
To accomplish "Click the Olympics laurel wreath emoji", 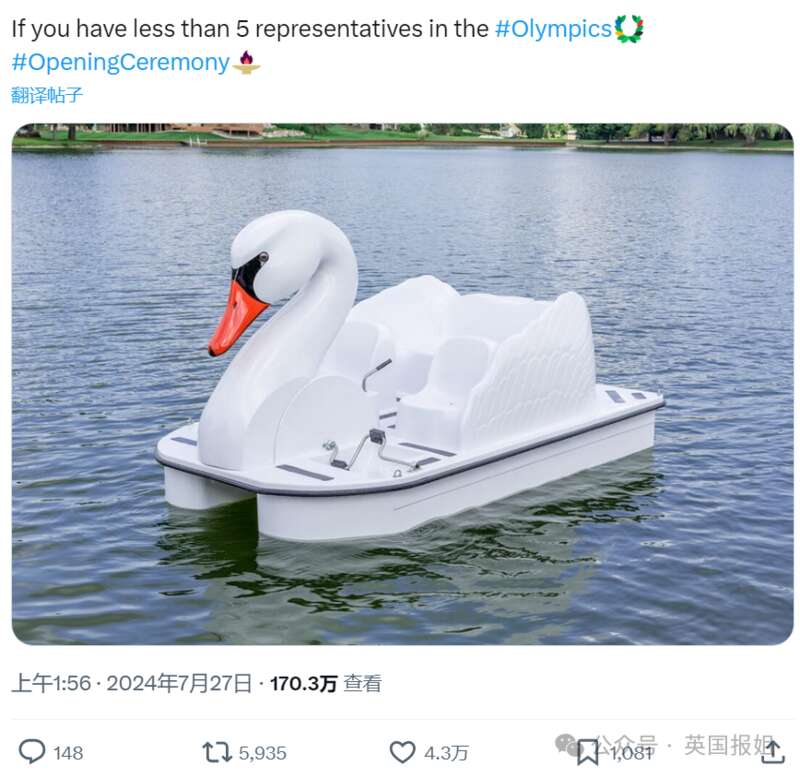I will [629, 29].
